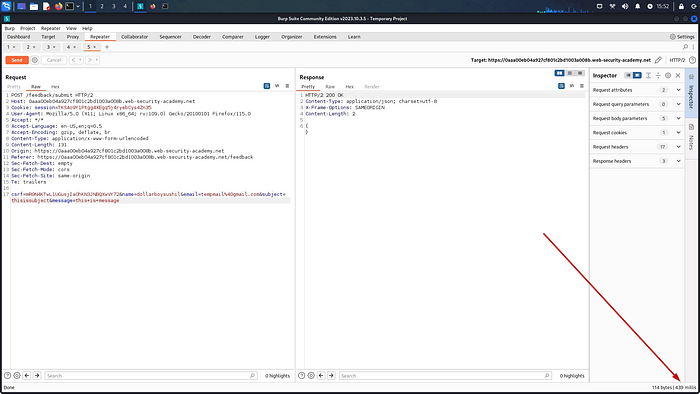
Task: Select side-by-side layout view
Action: pos(559,73)
